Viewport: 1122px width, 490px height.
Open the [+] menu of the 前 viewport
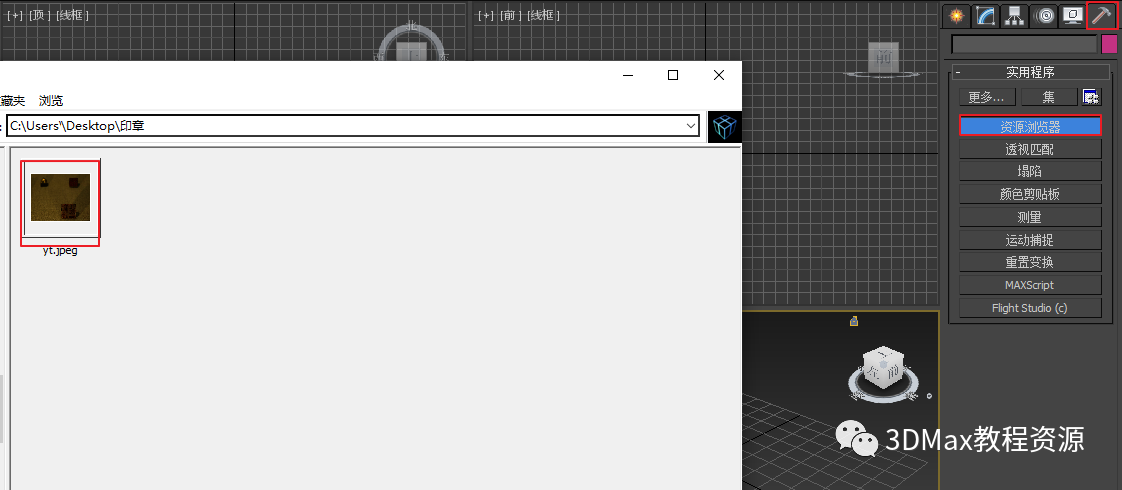pyautogui.click(x=486, y=15)
